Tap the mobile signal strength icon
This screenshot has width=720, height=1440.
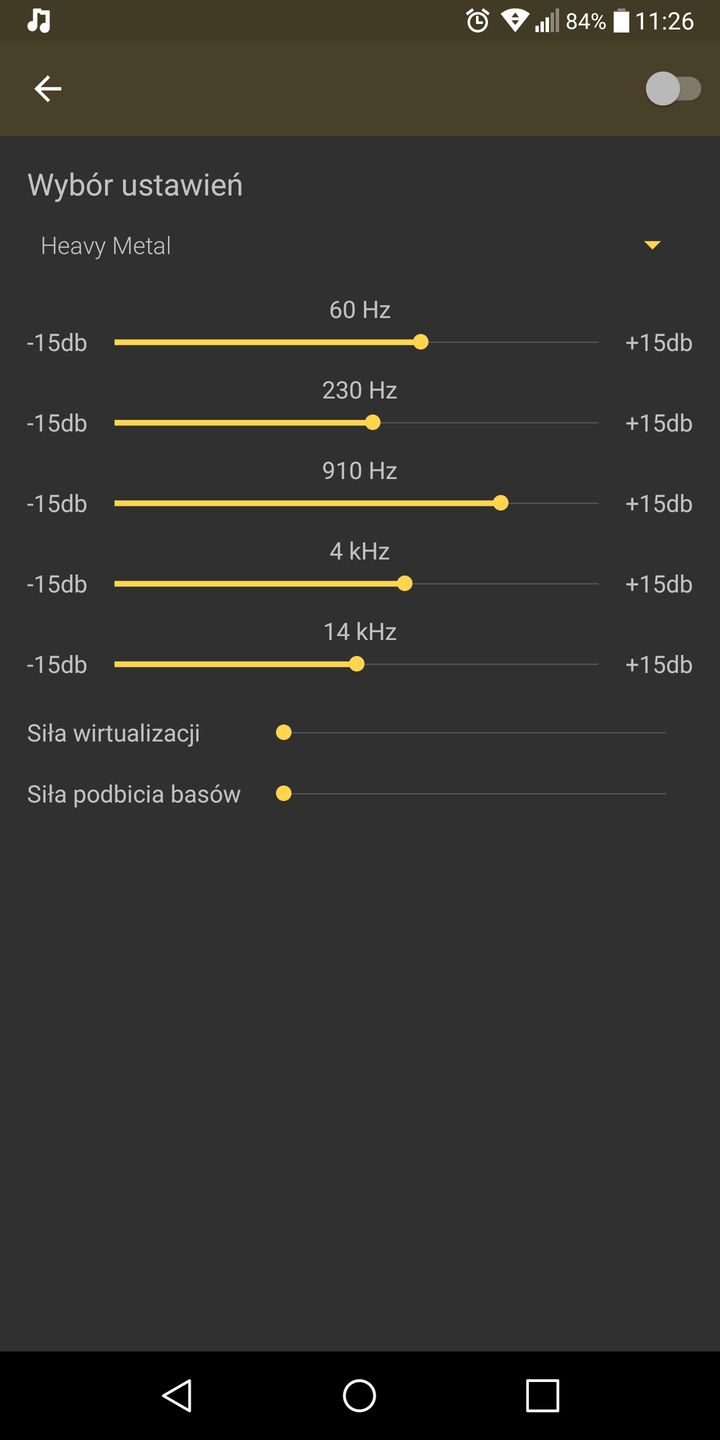tap(547, 21)
